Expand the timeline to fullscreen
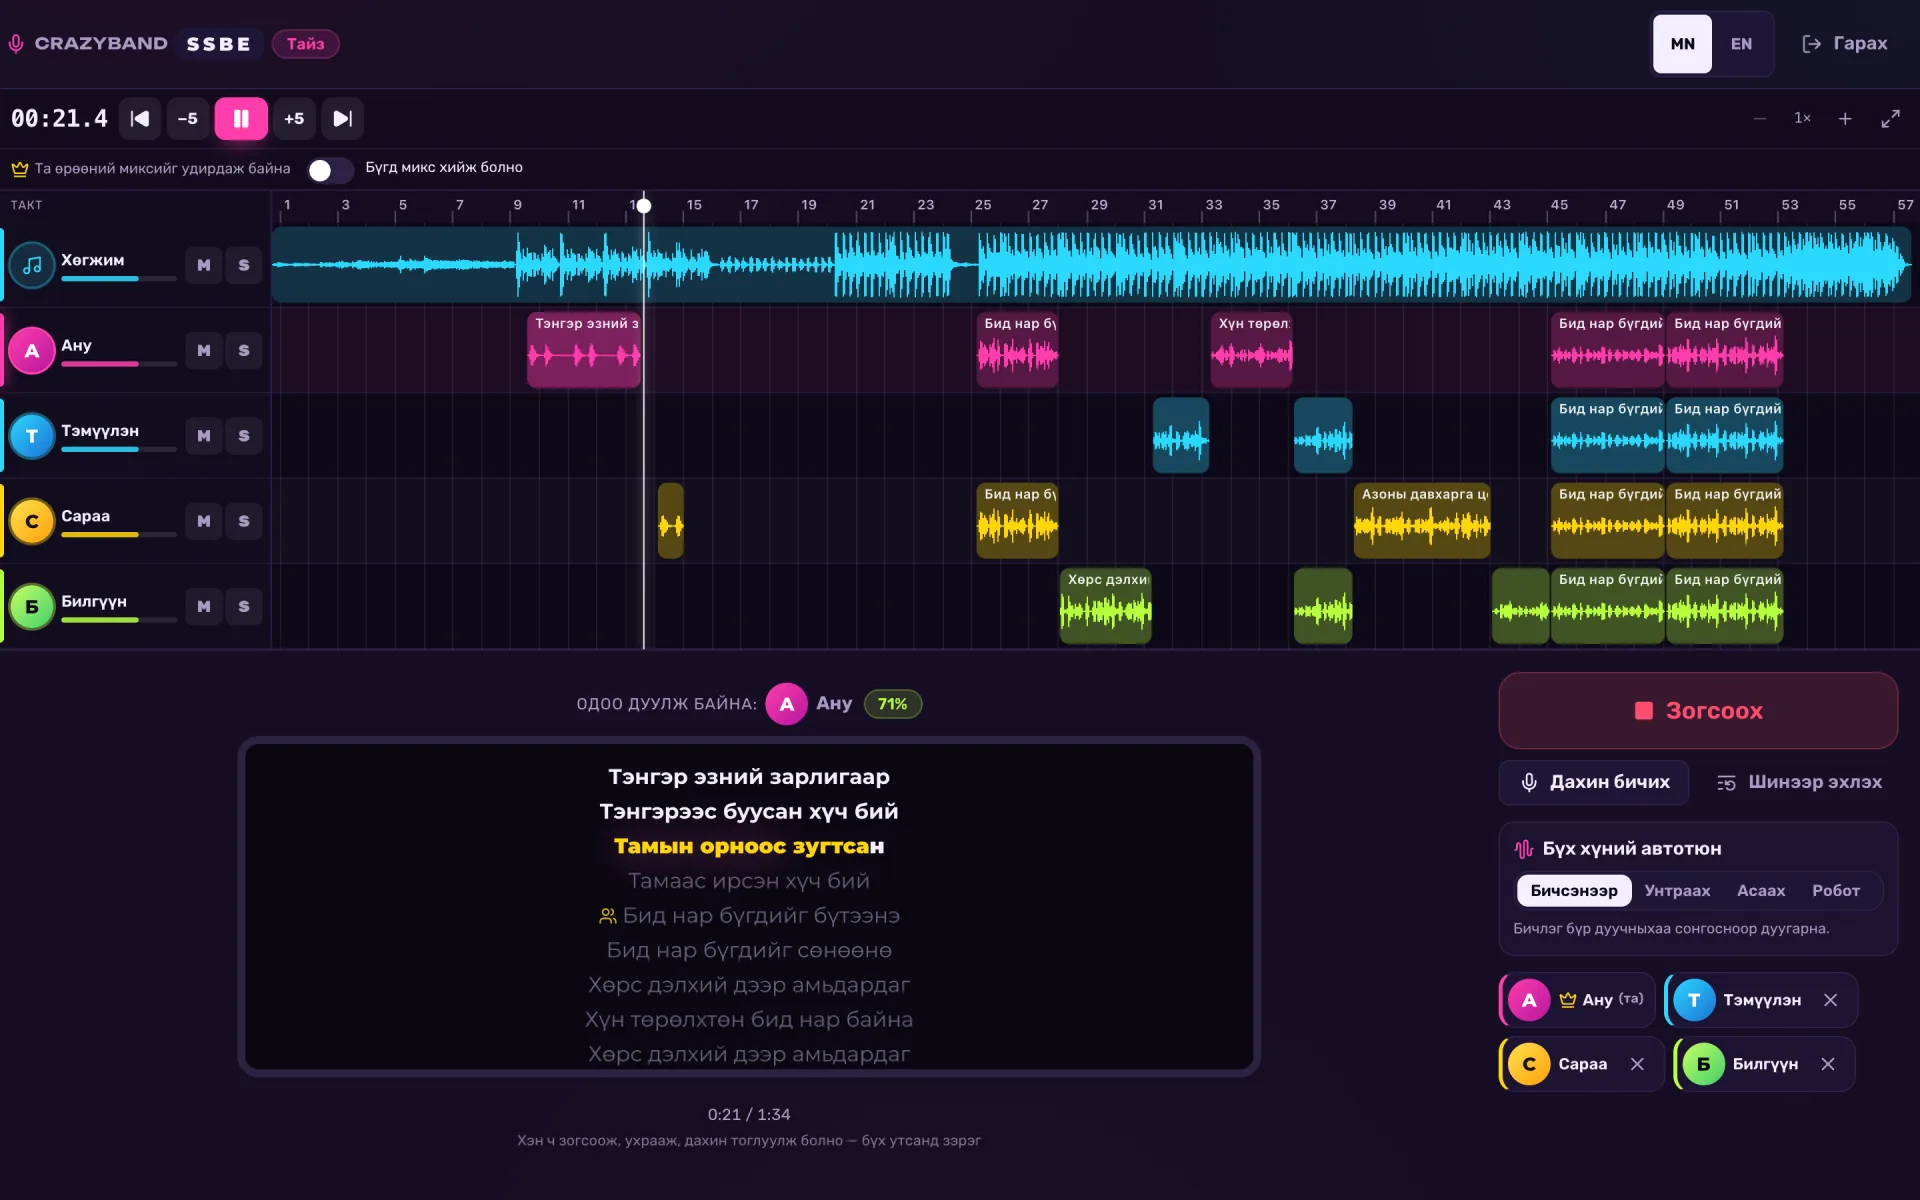 tap(1890, 118)
